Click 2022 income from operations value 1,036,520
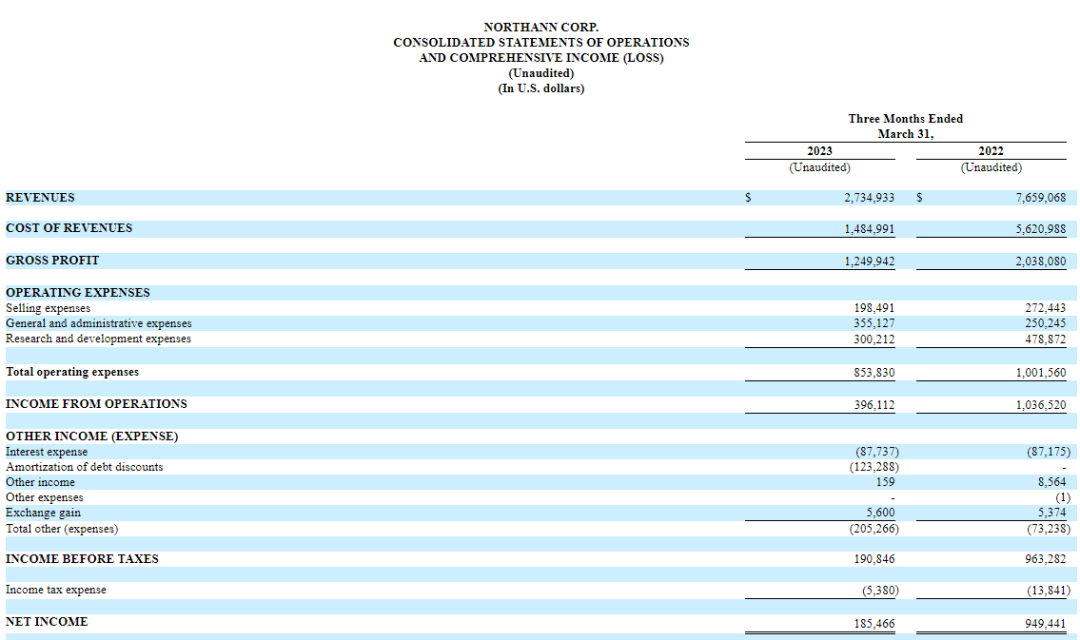The height and width of the screenshot is (640, 1080). 1040,404
